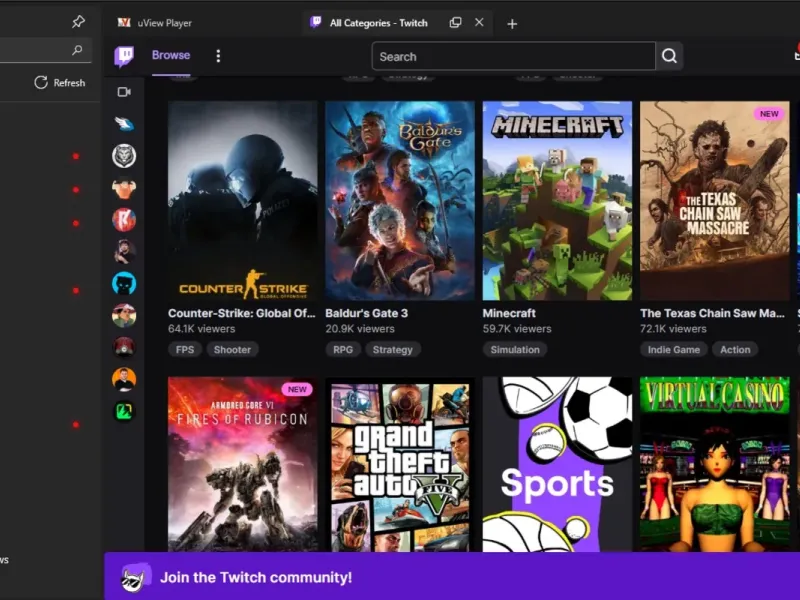The height and width of the screenshot is (600, 800).
Task: Click the Counter-Strike: Global Offensive title link
Action: 242,313
